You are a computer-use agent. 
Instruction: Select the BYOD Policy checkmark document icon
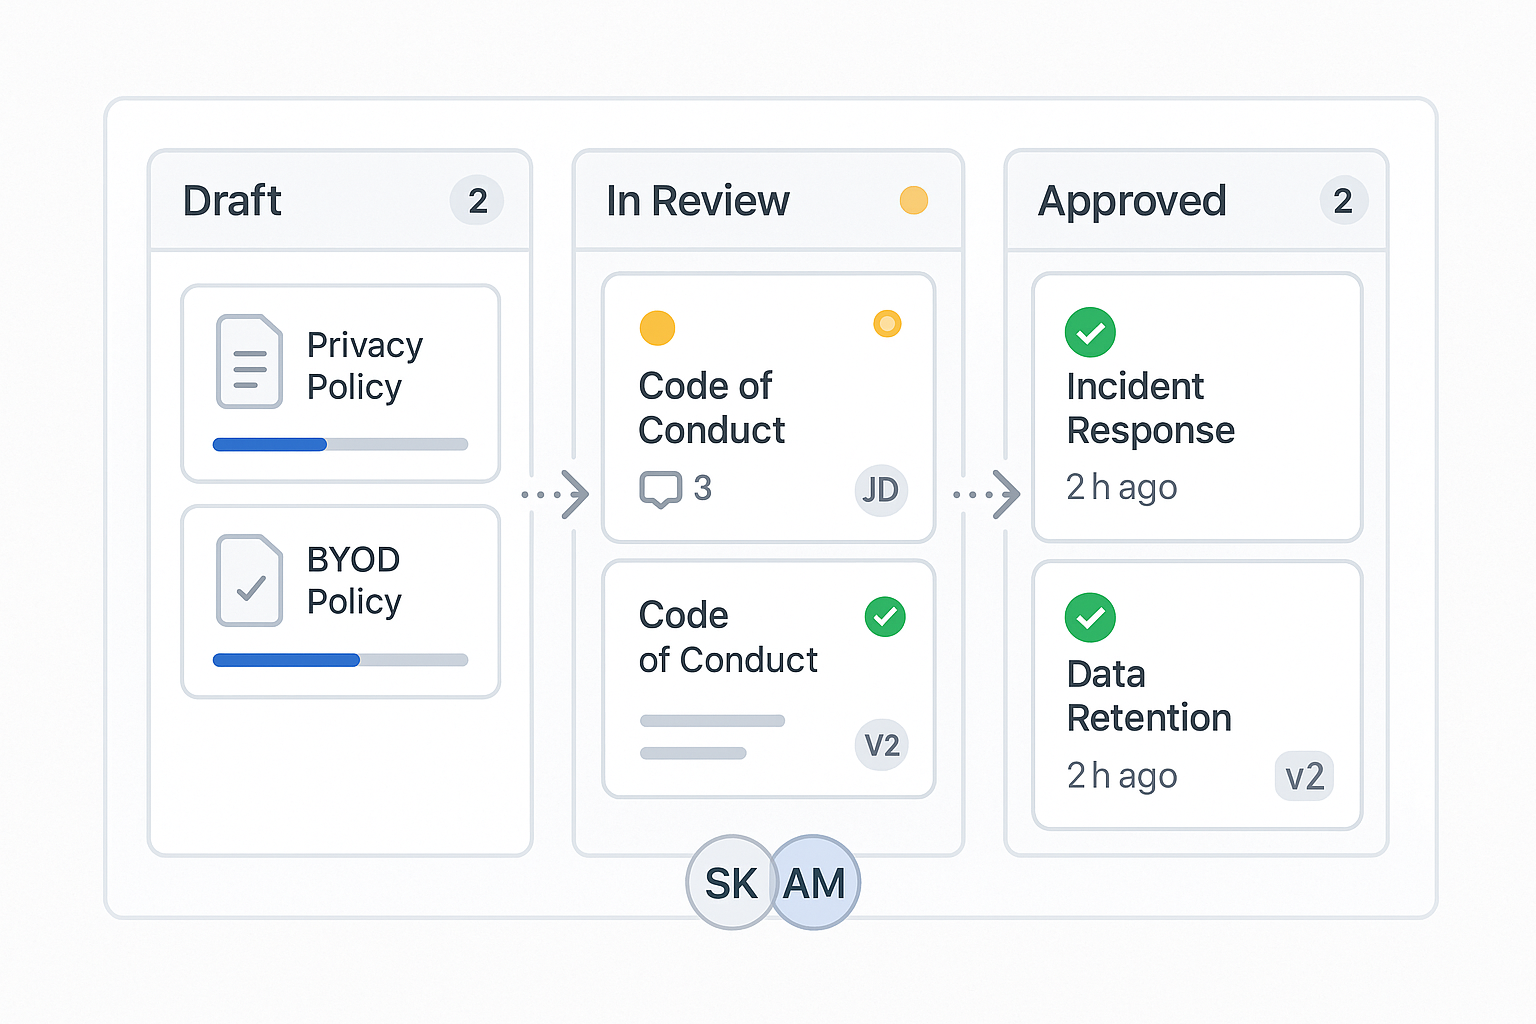tap(248, 580)
